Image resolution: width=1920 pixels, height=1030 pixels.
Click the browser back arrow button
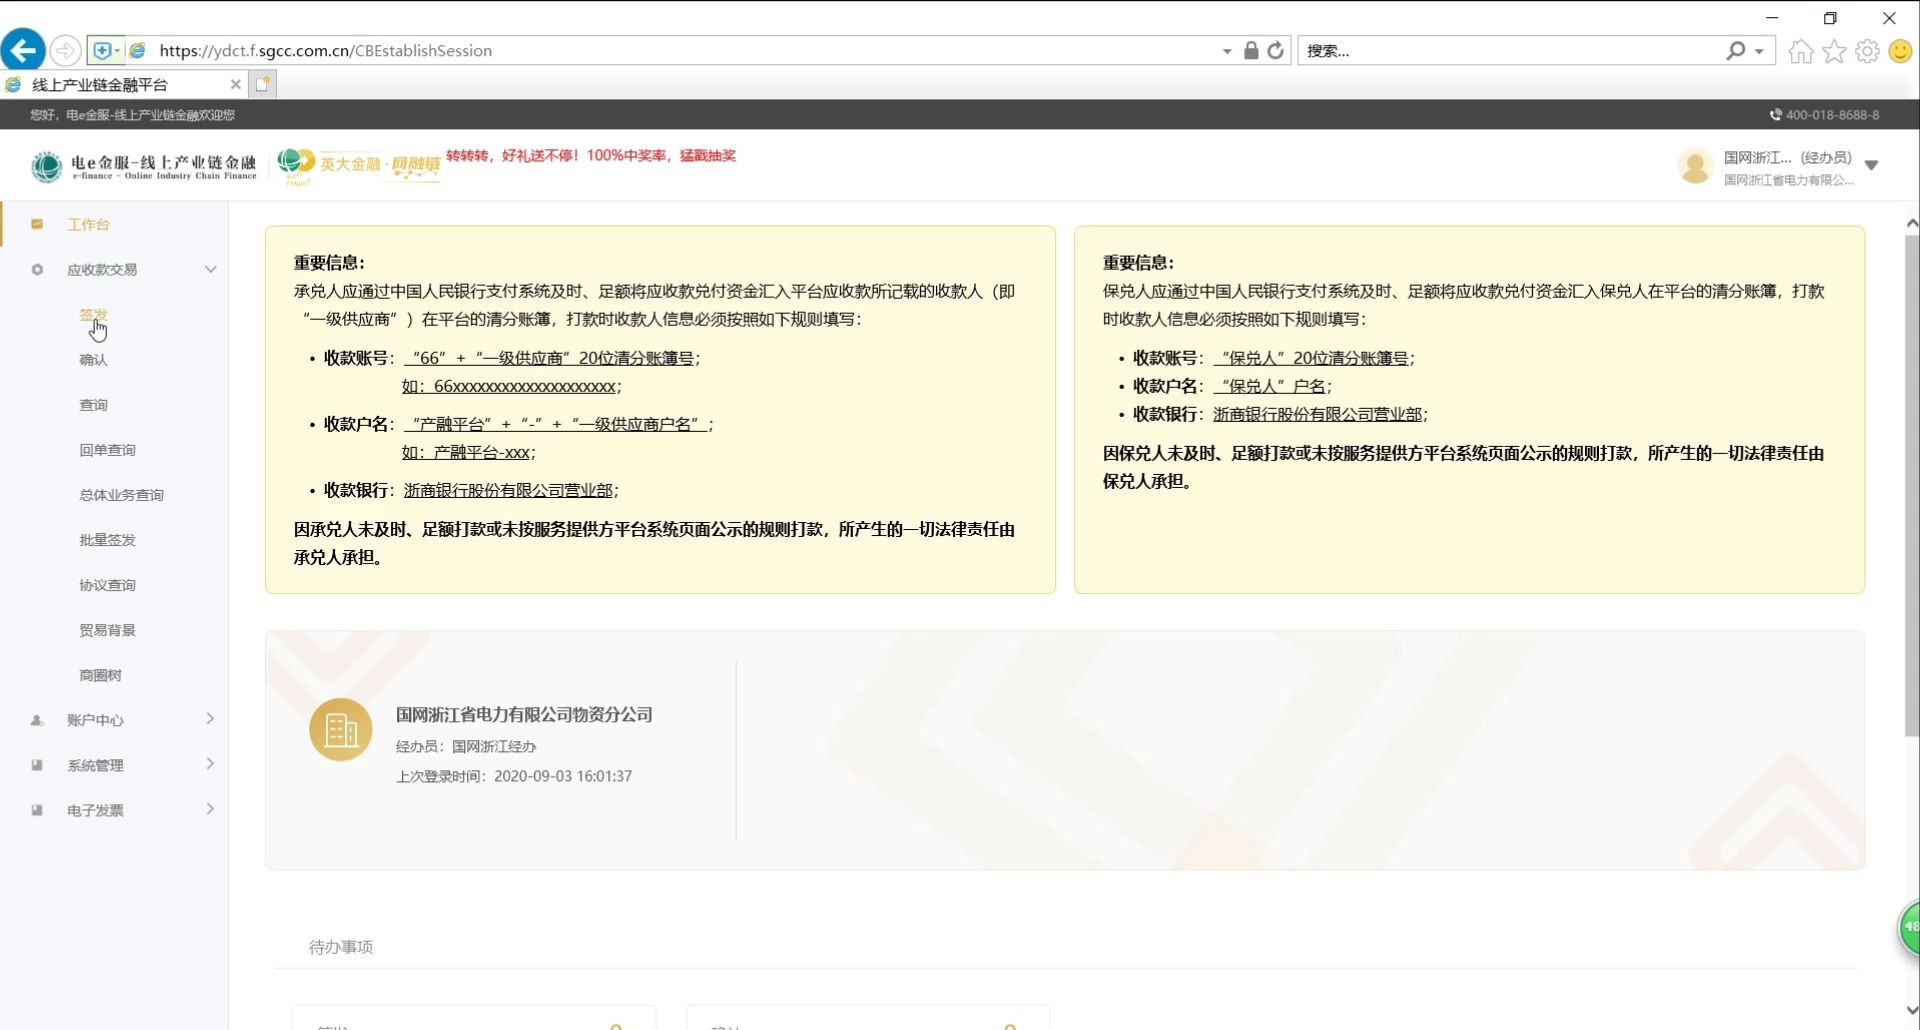[x=23, y=50]
